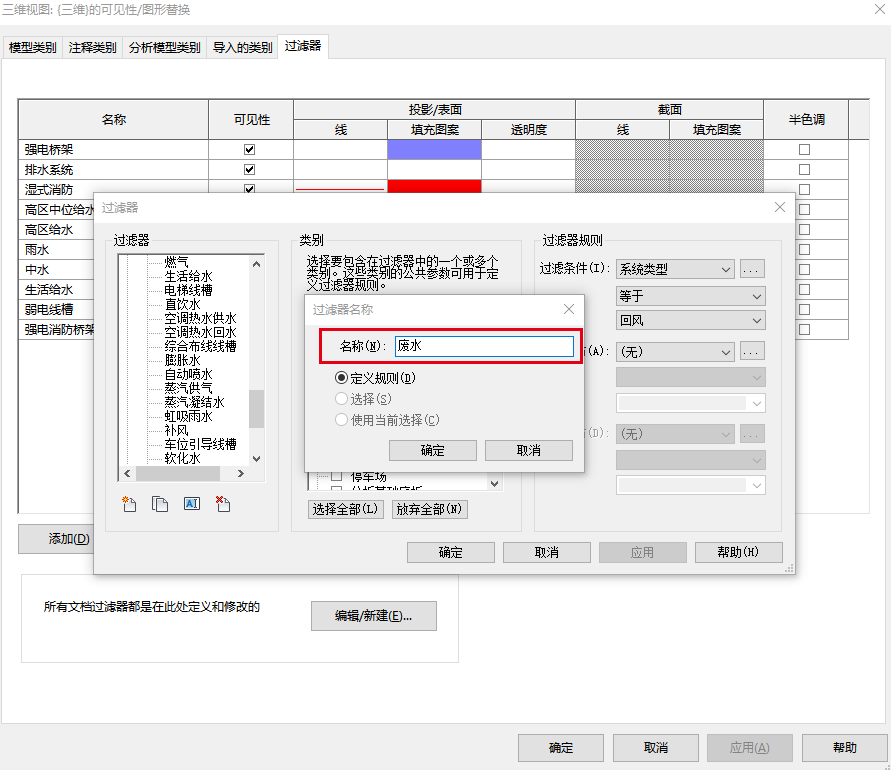Confirm filter name with 确定 button
The width and height of the screenshot is (891, 770).
[x=432, y=451]
